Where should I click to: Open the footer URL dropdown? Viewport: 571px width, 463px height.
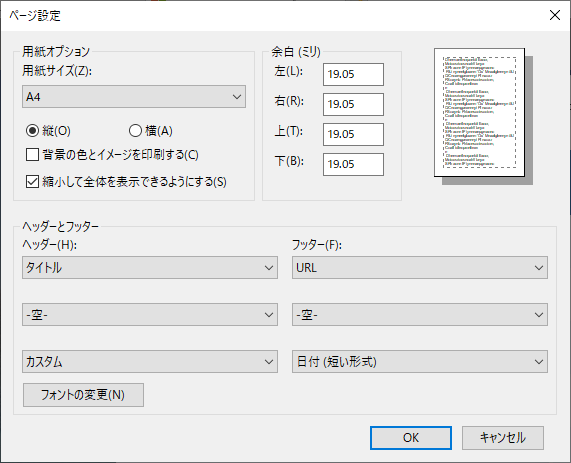pos(420,268)
